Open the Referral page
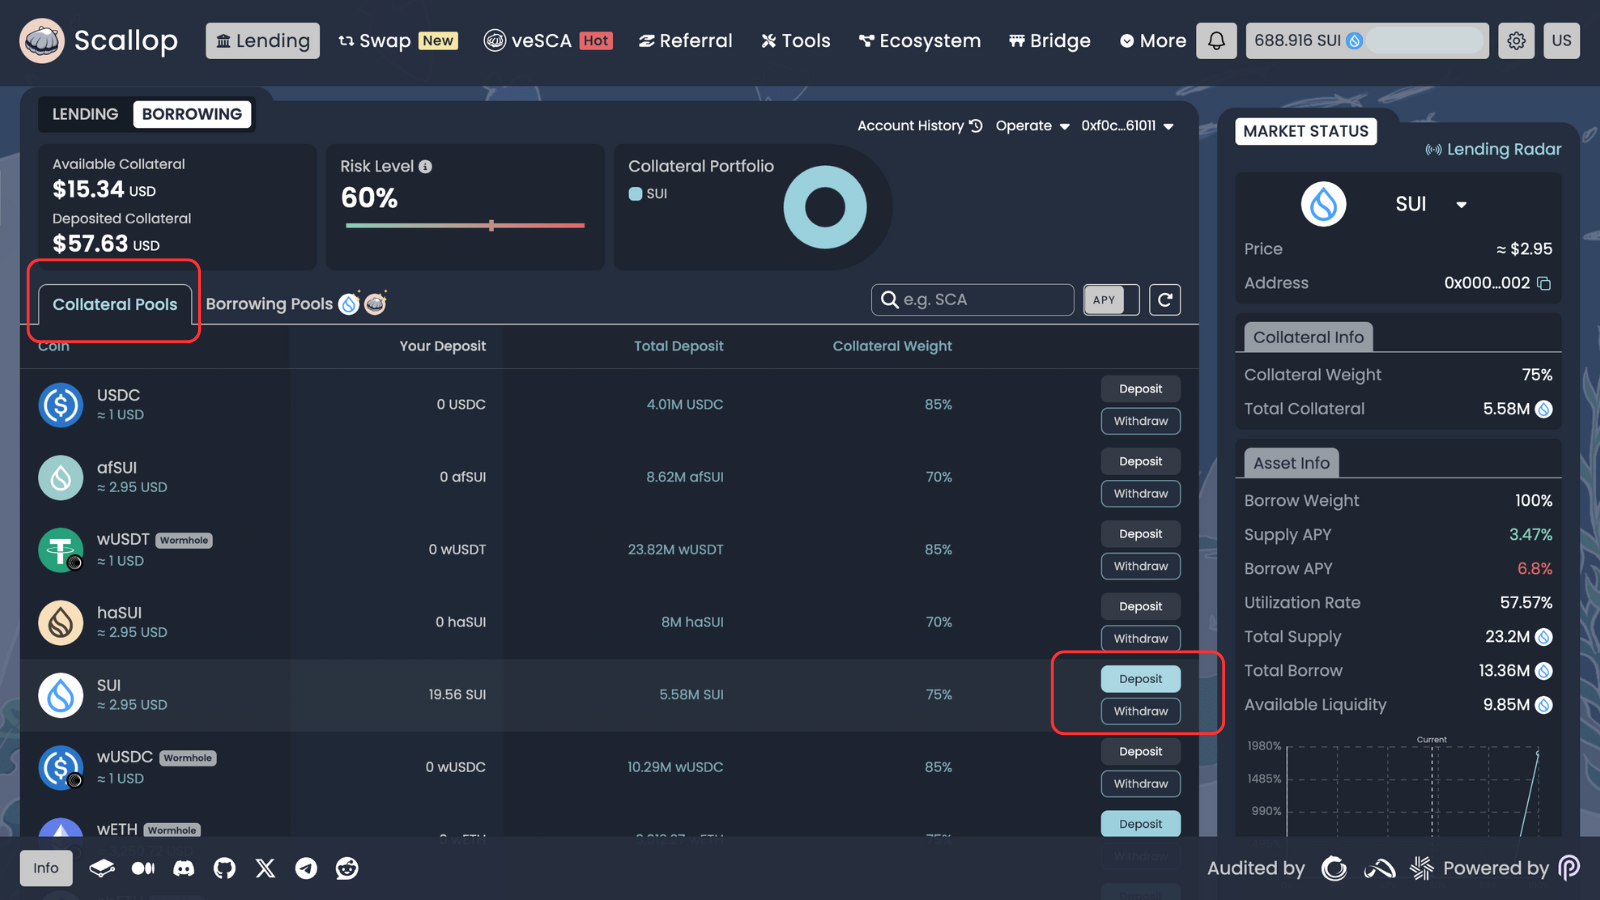 pyautogui.click(x=686, y=41)
